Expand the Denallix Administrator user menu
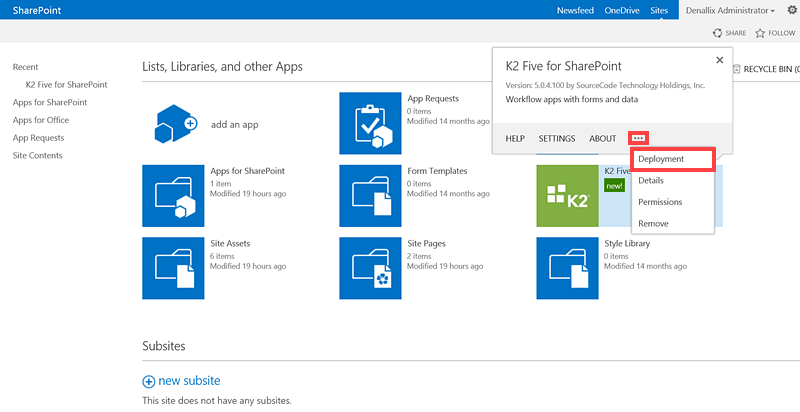Screen dimensions: 800x412 click(730, 10)
